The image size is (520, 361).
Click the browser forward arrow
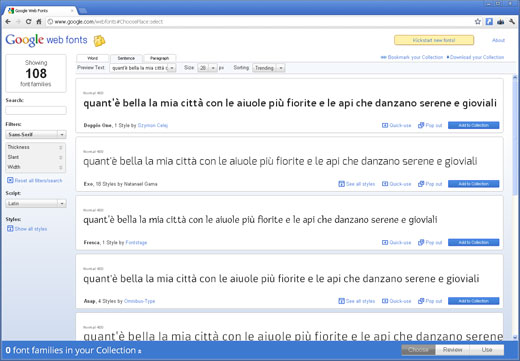(x=18, y=22)
